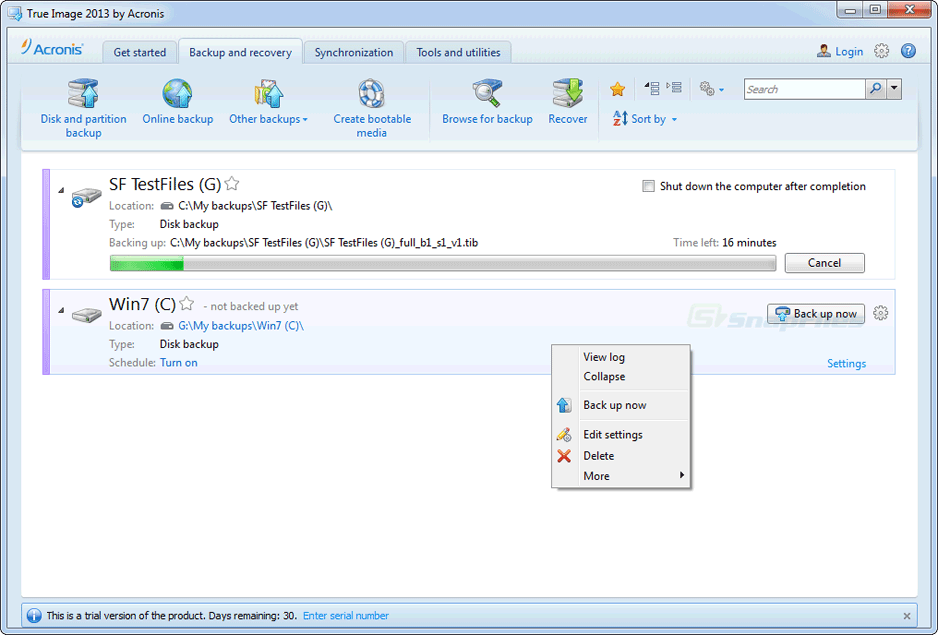The height and width of the screenshot is (635, 938).
Task: Open Browse for backup
Action: (x=487, y=102)
